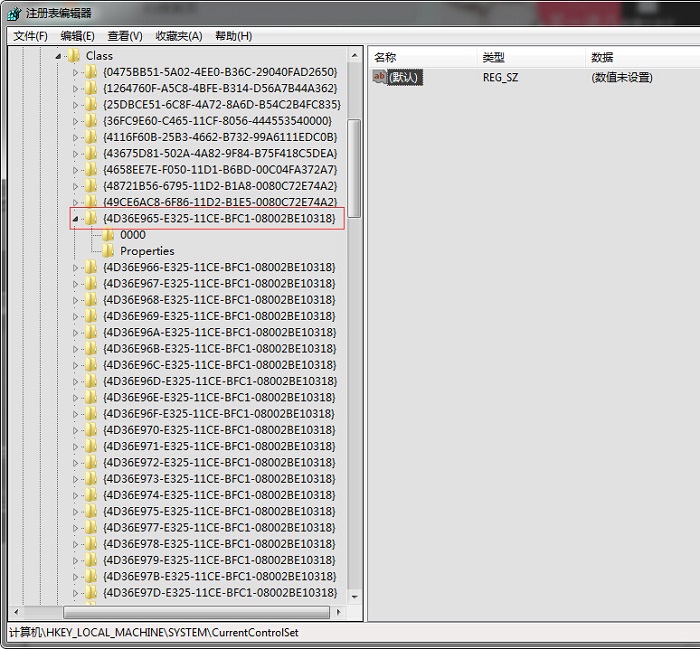This screenshot has height=649, width=700.
Task: Click the folder icon of {4D36E96E-E325-11CE-BFC1-08002BE10318}
Action: 91,397
